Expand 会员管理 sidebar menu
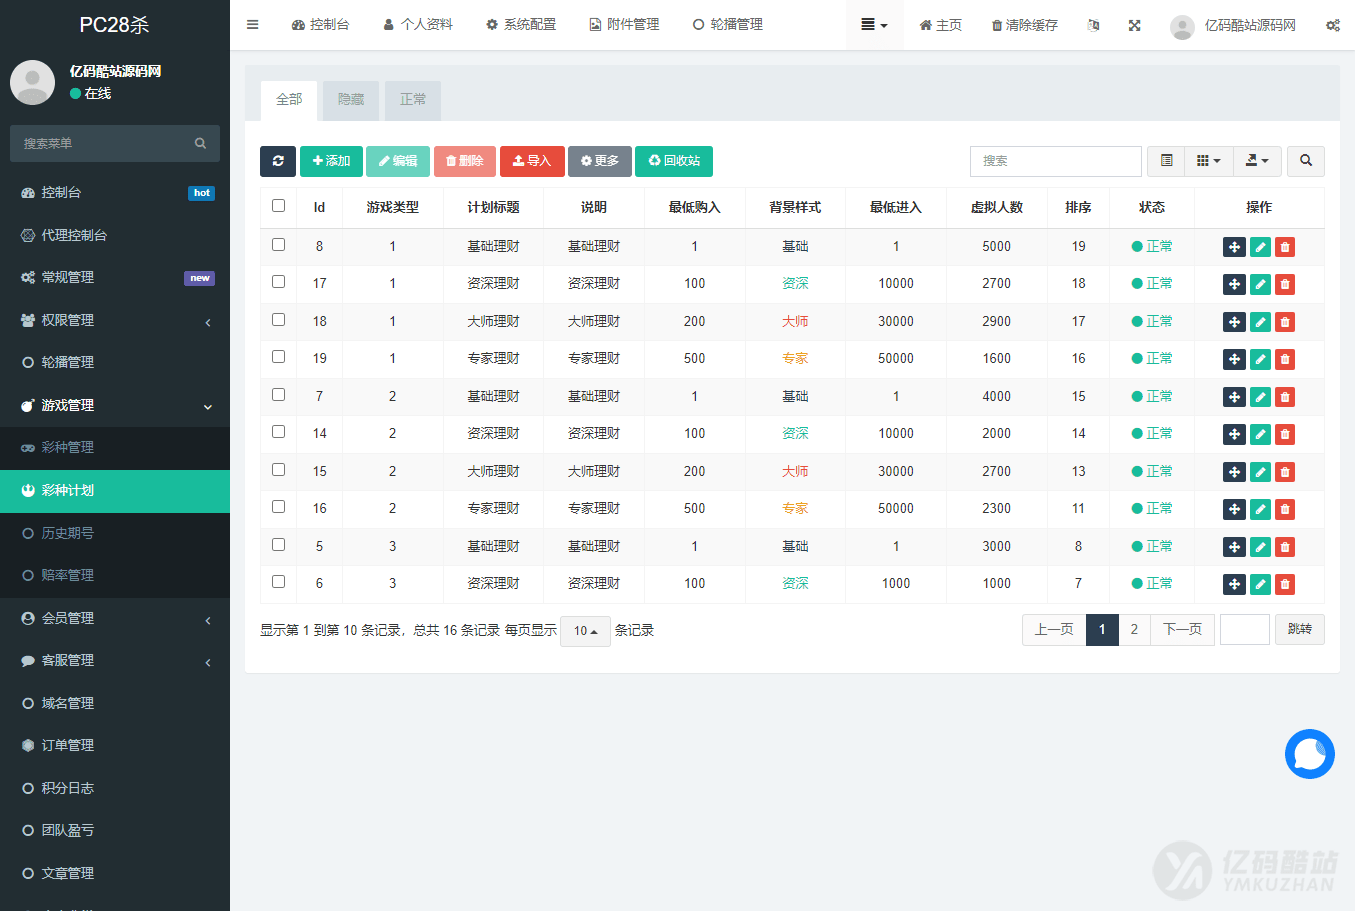Screen dimensions: 1355x911 point(115,618)
